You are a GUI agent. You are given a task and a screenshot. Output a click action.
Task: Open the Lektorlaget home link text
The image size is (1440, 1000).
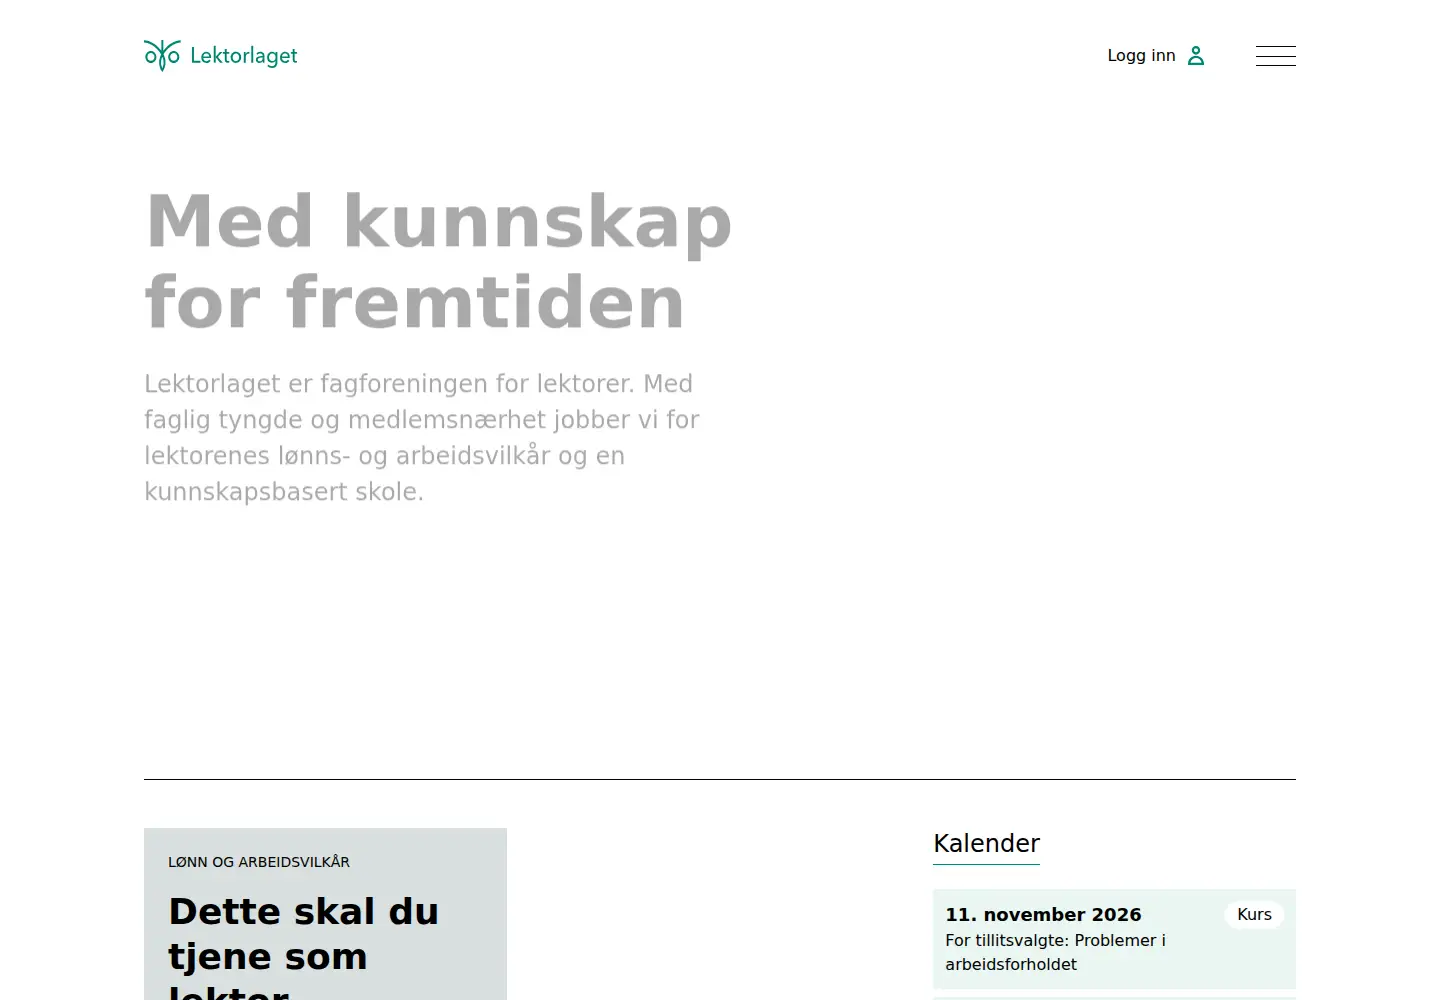click(244, 56)
